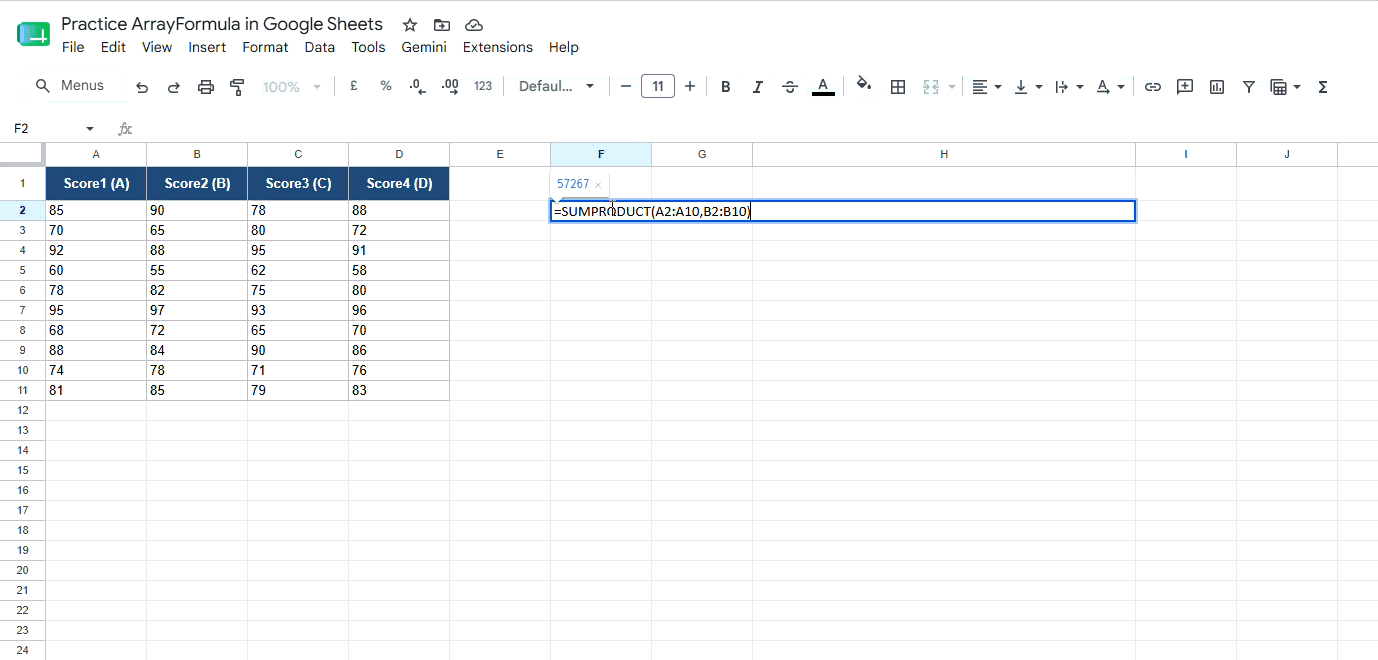Select row 11 header
The width and height of the screenshot is (1378, 660).
click(x=22, y=391)
